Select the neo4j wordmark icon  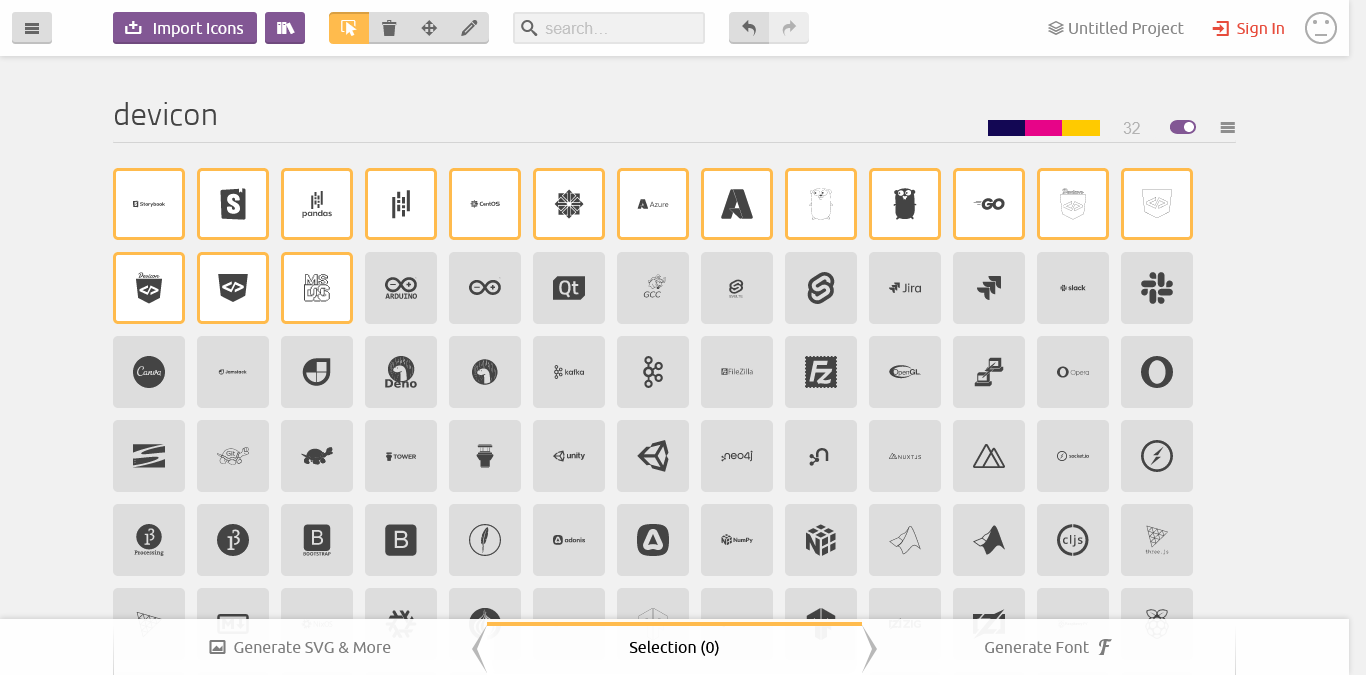point(737,456)
